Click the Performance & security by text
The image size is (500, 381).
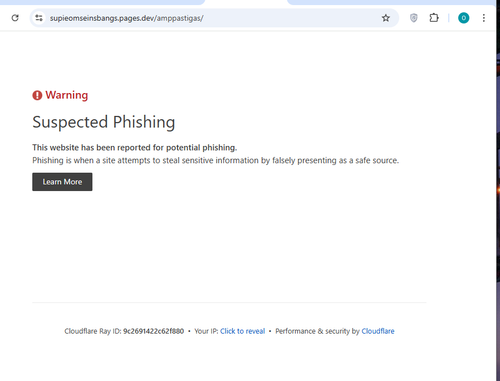[x=317, y=331]
